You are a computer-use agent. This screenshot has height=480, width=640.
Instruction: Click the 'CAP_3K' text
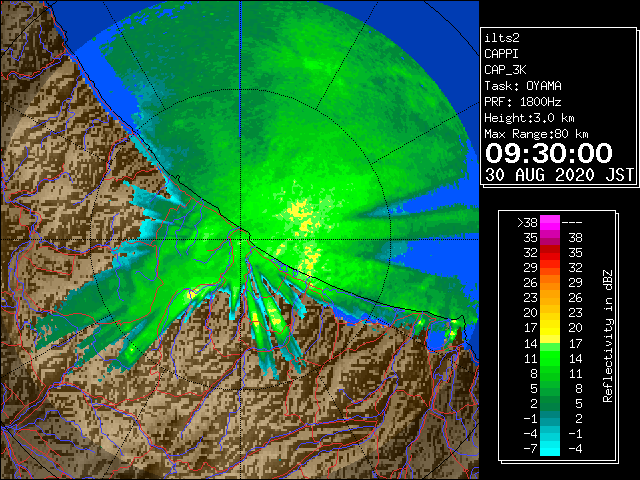tap(505, 70)
